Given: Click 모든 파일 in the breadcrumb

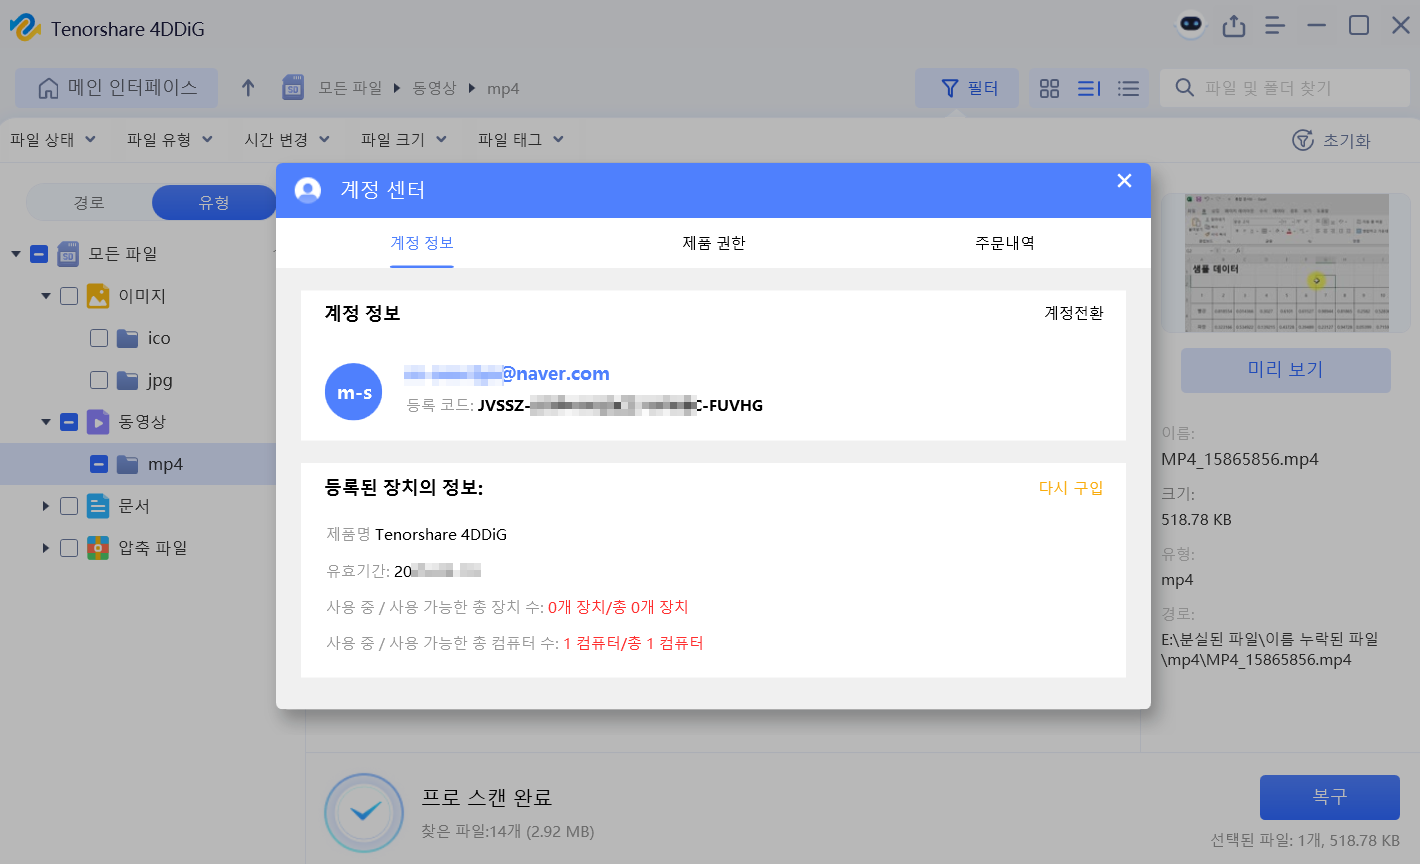Looking at the screenshot, I should click(350, 88).
